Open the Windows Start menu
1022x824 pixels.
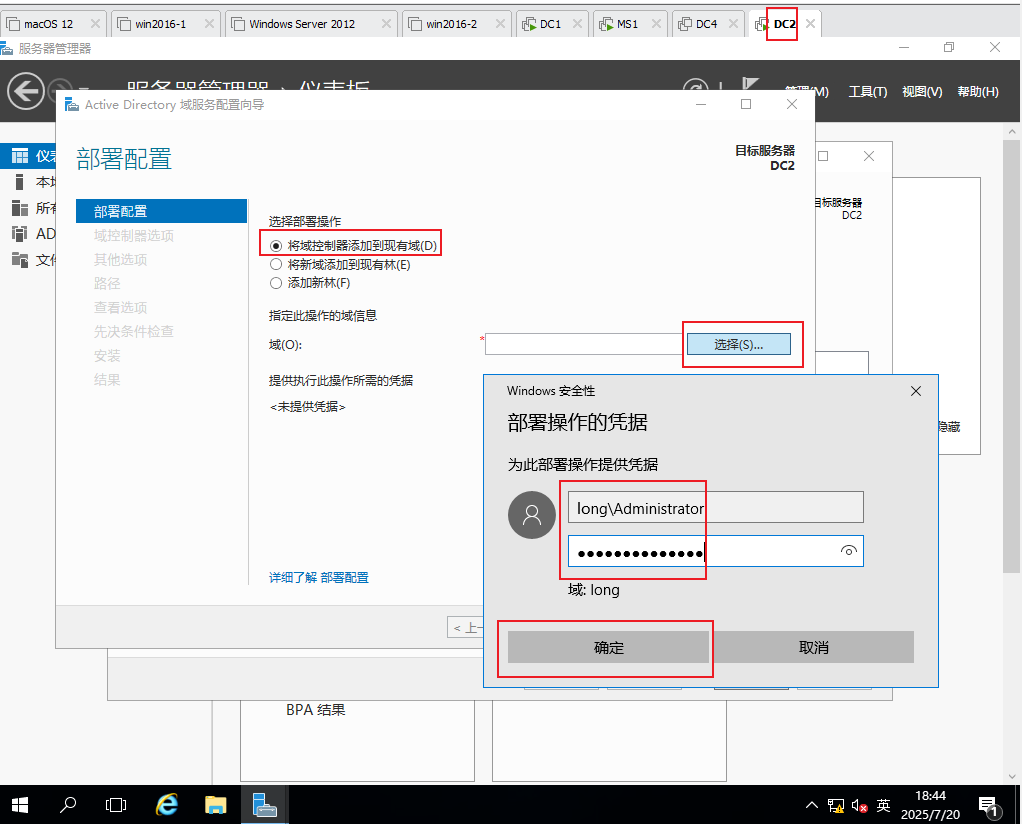point(20,805)
